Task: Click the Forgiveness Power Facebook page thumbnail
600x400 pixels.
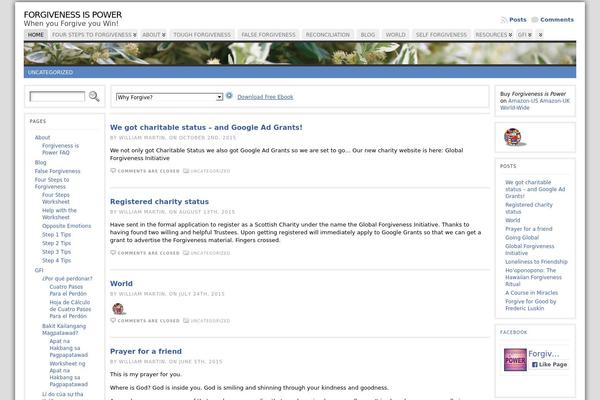Action: tap(515, 359)
